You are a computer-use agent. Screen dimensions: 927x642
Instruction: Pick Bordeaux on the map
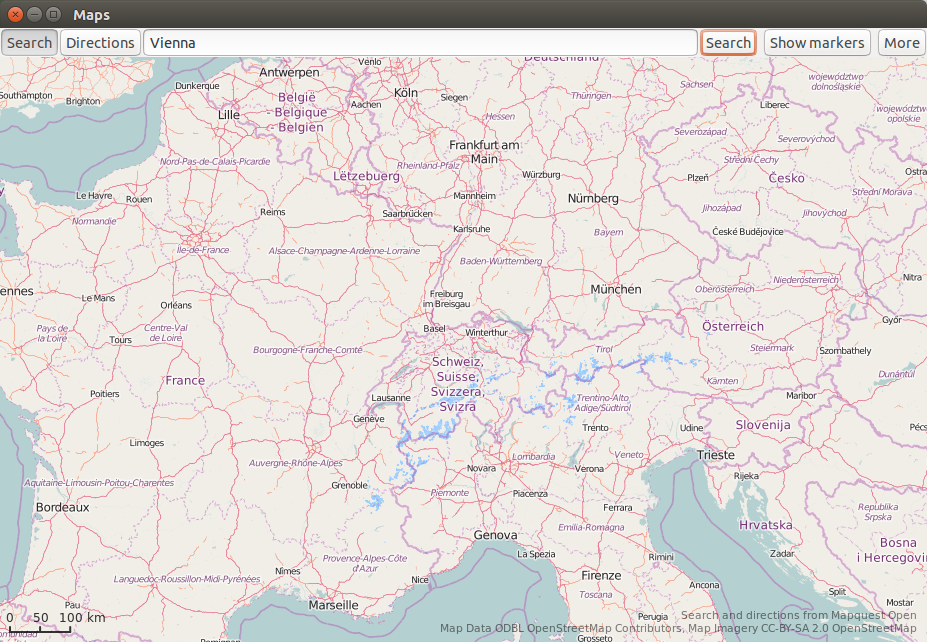pos(62,507)
